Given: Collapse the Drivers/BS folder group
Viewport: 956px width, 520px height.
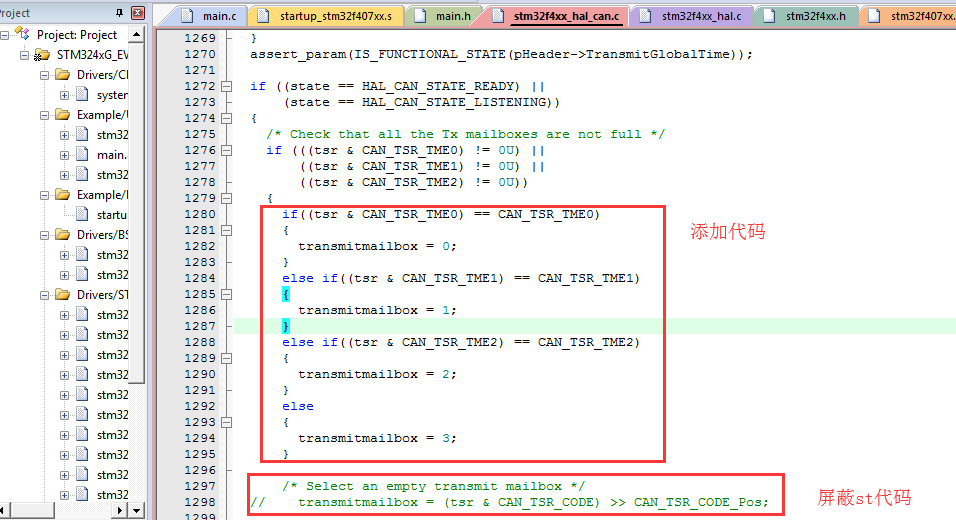Looking at the screenshot, I should [x=45, y=235].
